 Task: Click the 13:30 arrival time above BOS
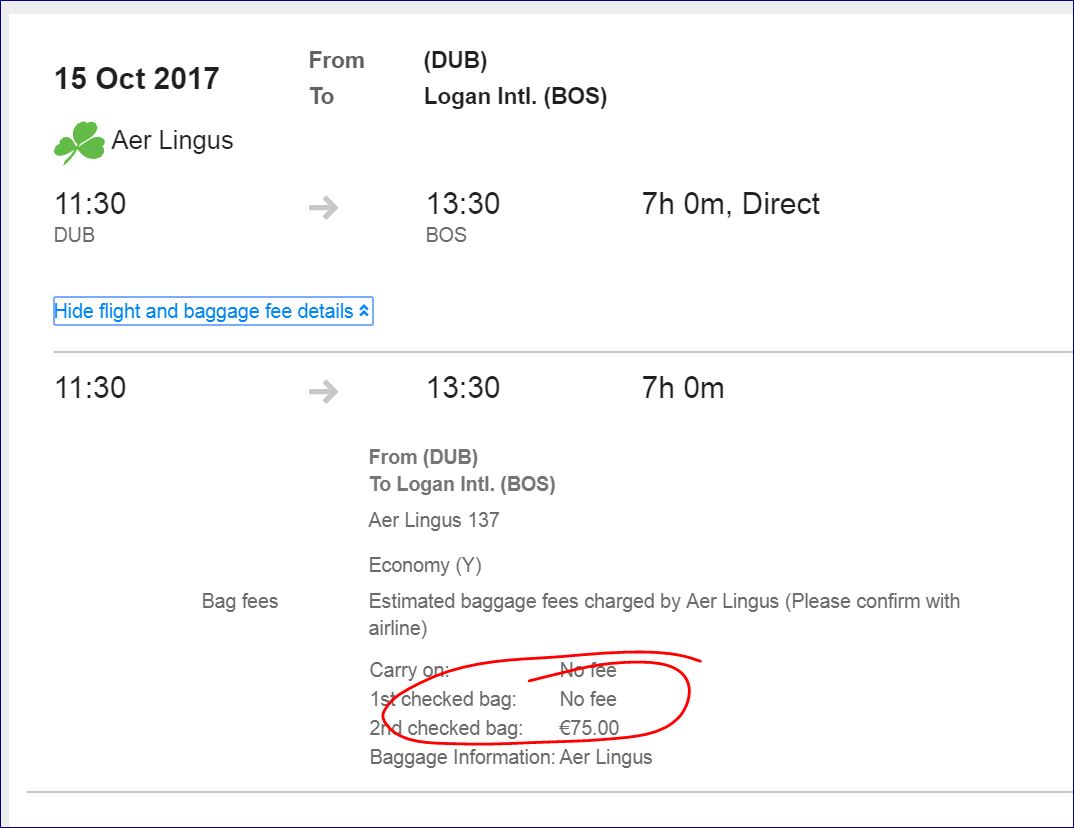[463, 204]
